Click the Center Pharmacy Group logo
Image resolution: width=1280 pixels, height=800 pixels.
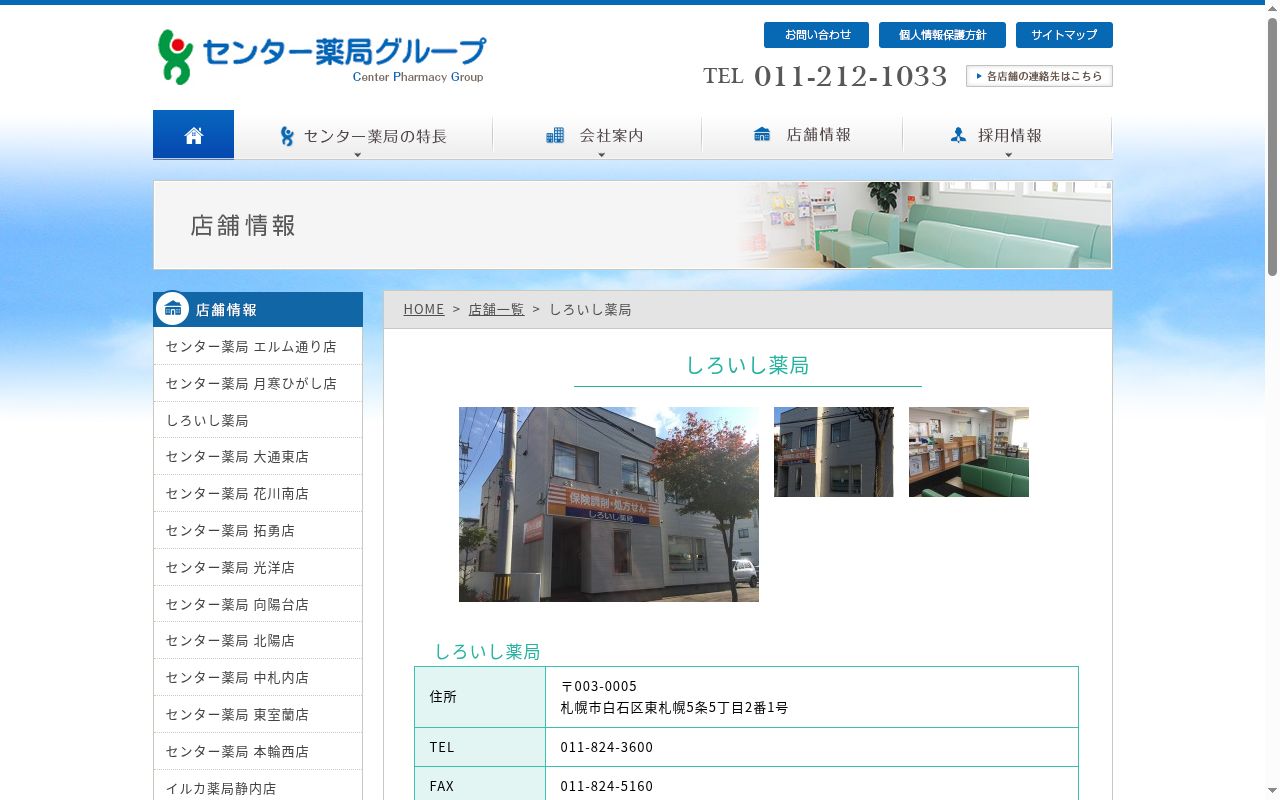(x=321, y=57)
